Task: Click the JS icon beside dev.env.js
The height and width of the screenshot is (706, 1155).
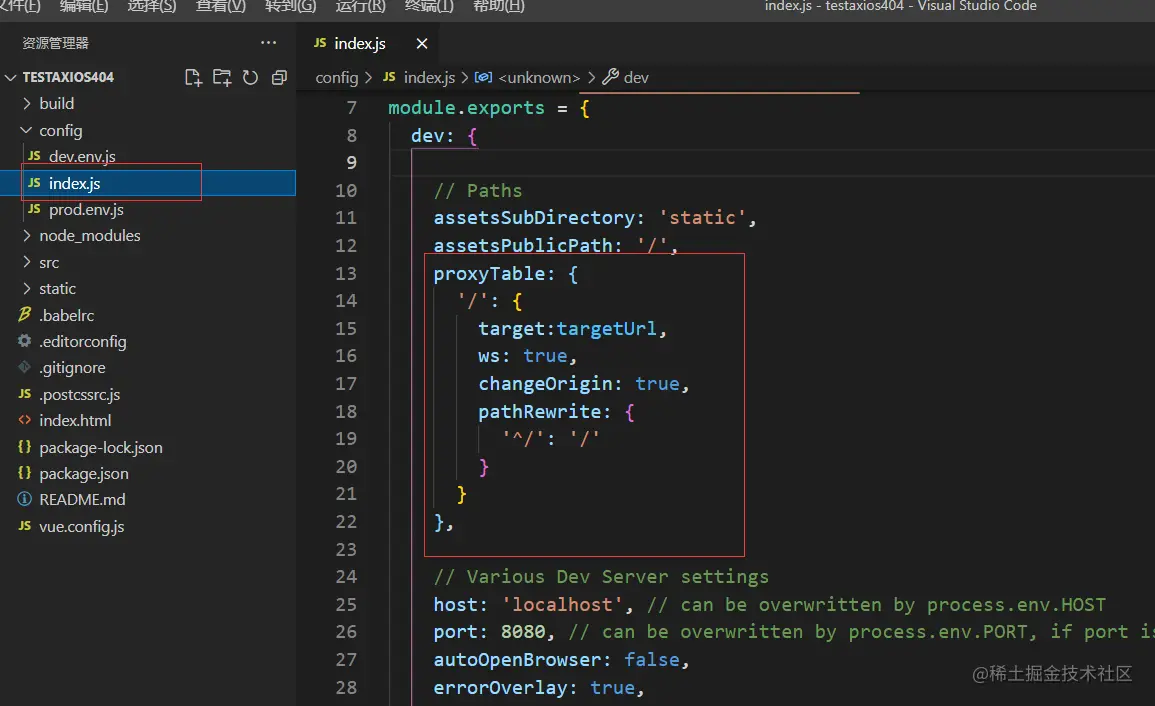Action: pos(34,155)
